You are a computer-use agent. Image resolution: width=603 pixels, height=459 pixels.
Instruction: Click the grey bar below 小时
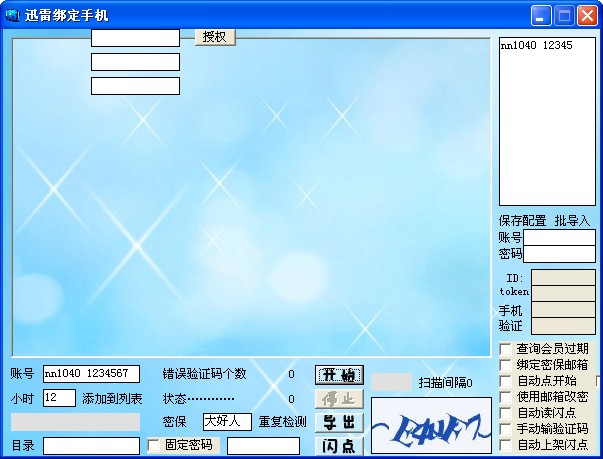click(75, 422)
